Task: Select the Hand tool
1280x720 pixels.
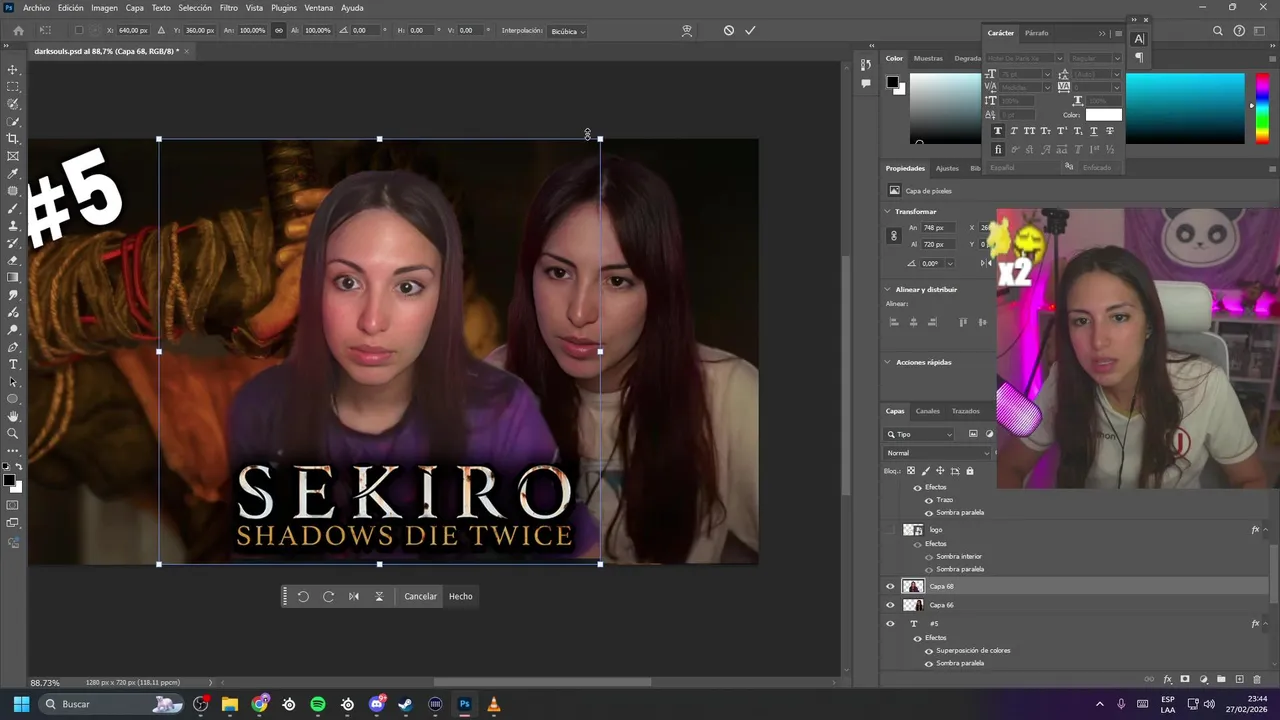Action: point(13,416)
